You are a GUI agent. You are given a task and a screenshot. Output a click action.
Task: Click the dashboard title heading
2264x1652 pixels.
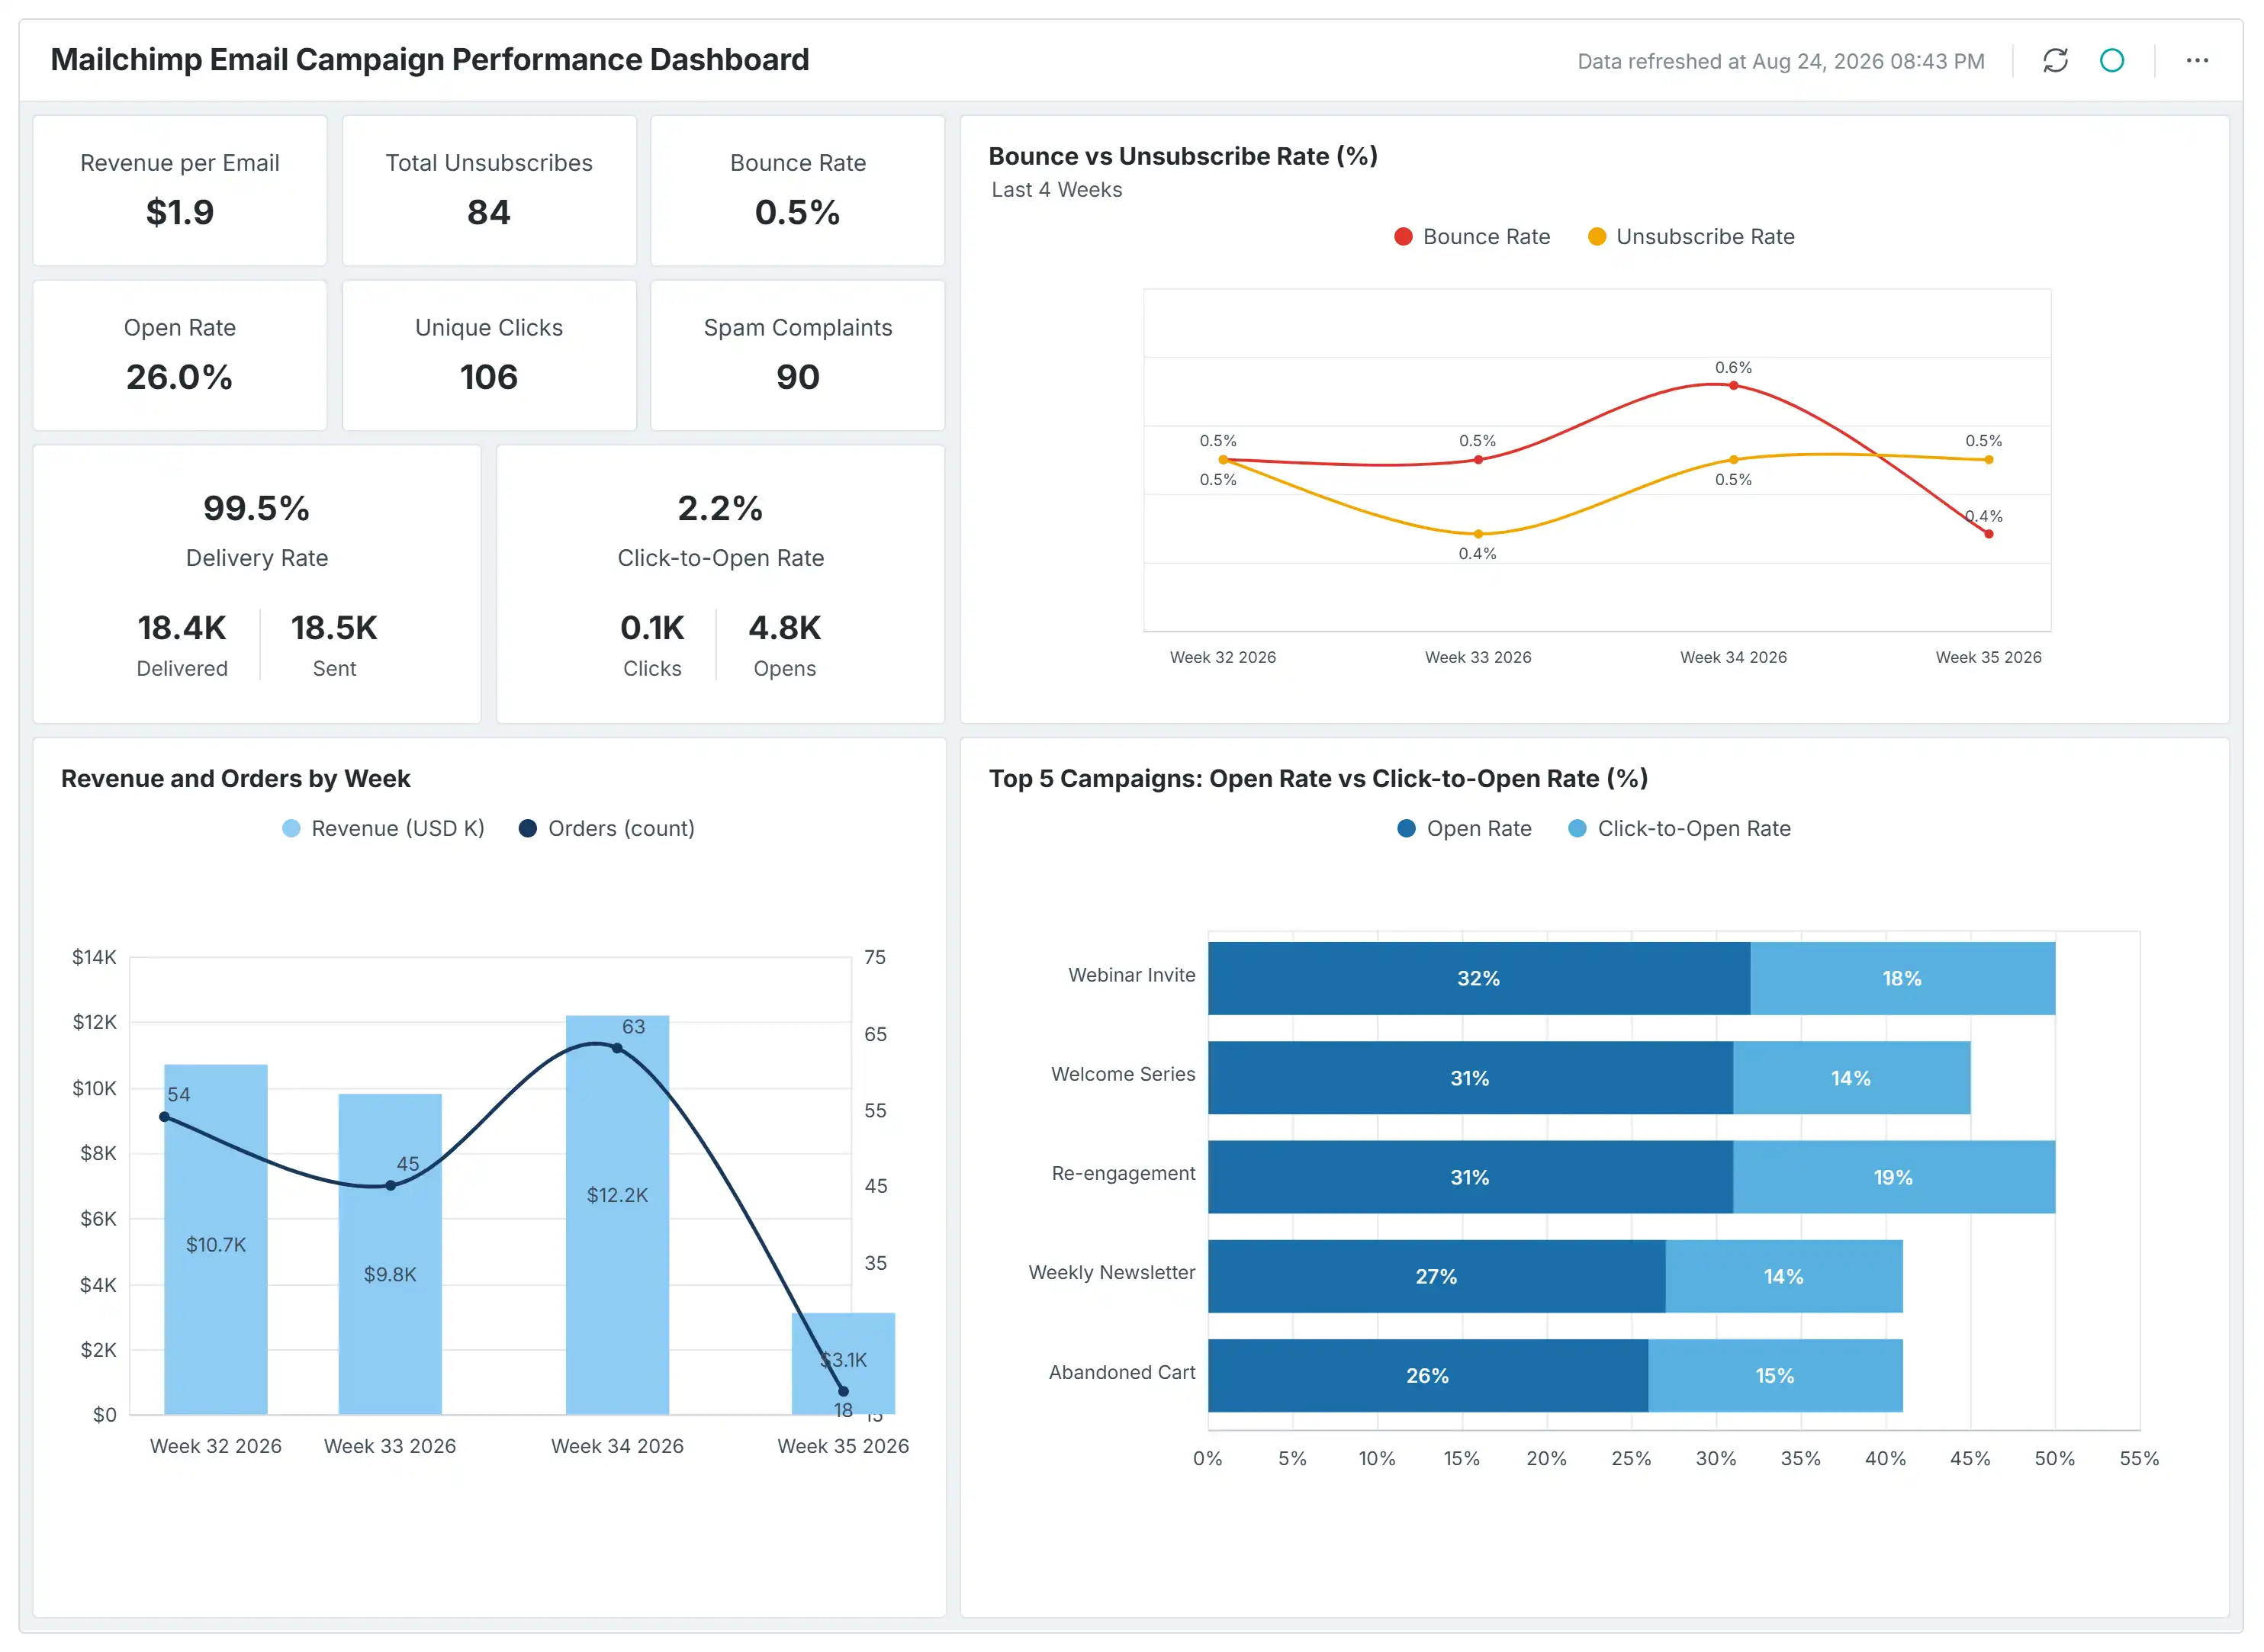click(430, 60)
